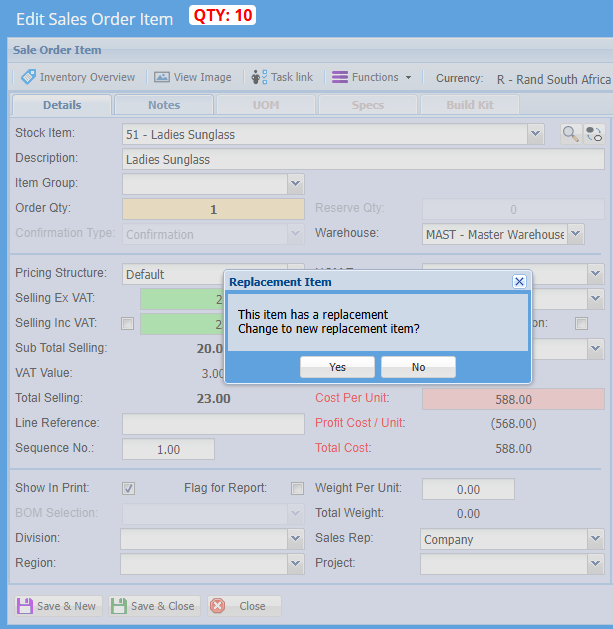Click the replacement item icon beside search
613x629 pixels.
click(594, 134)
